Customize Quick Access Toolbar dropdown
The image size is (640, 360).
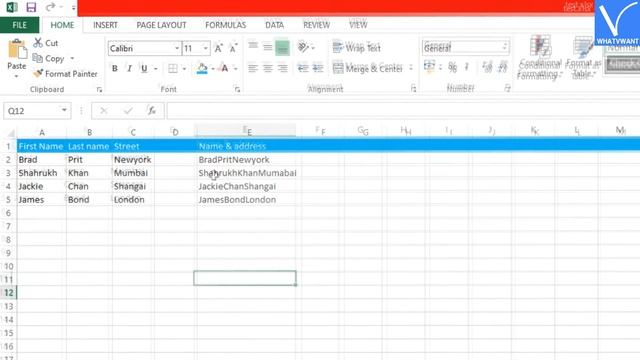click(x=73, y=7)
